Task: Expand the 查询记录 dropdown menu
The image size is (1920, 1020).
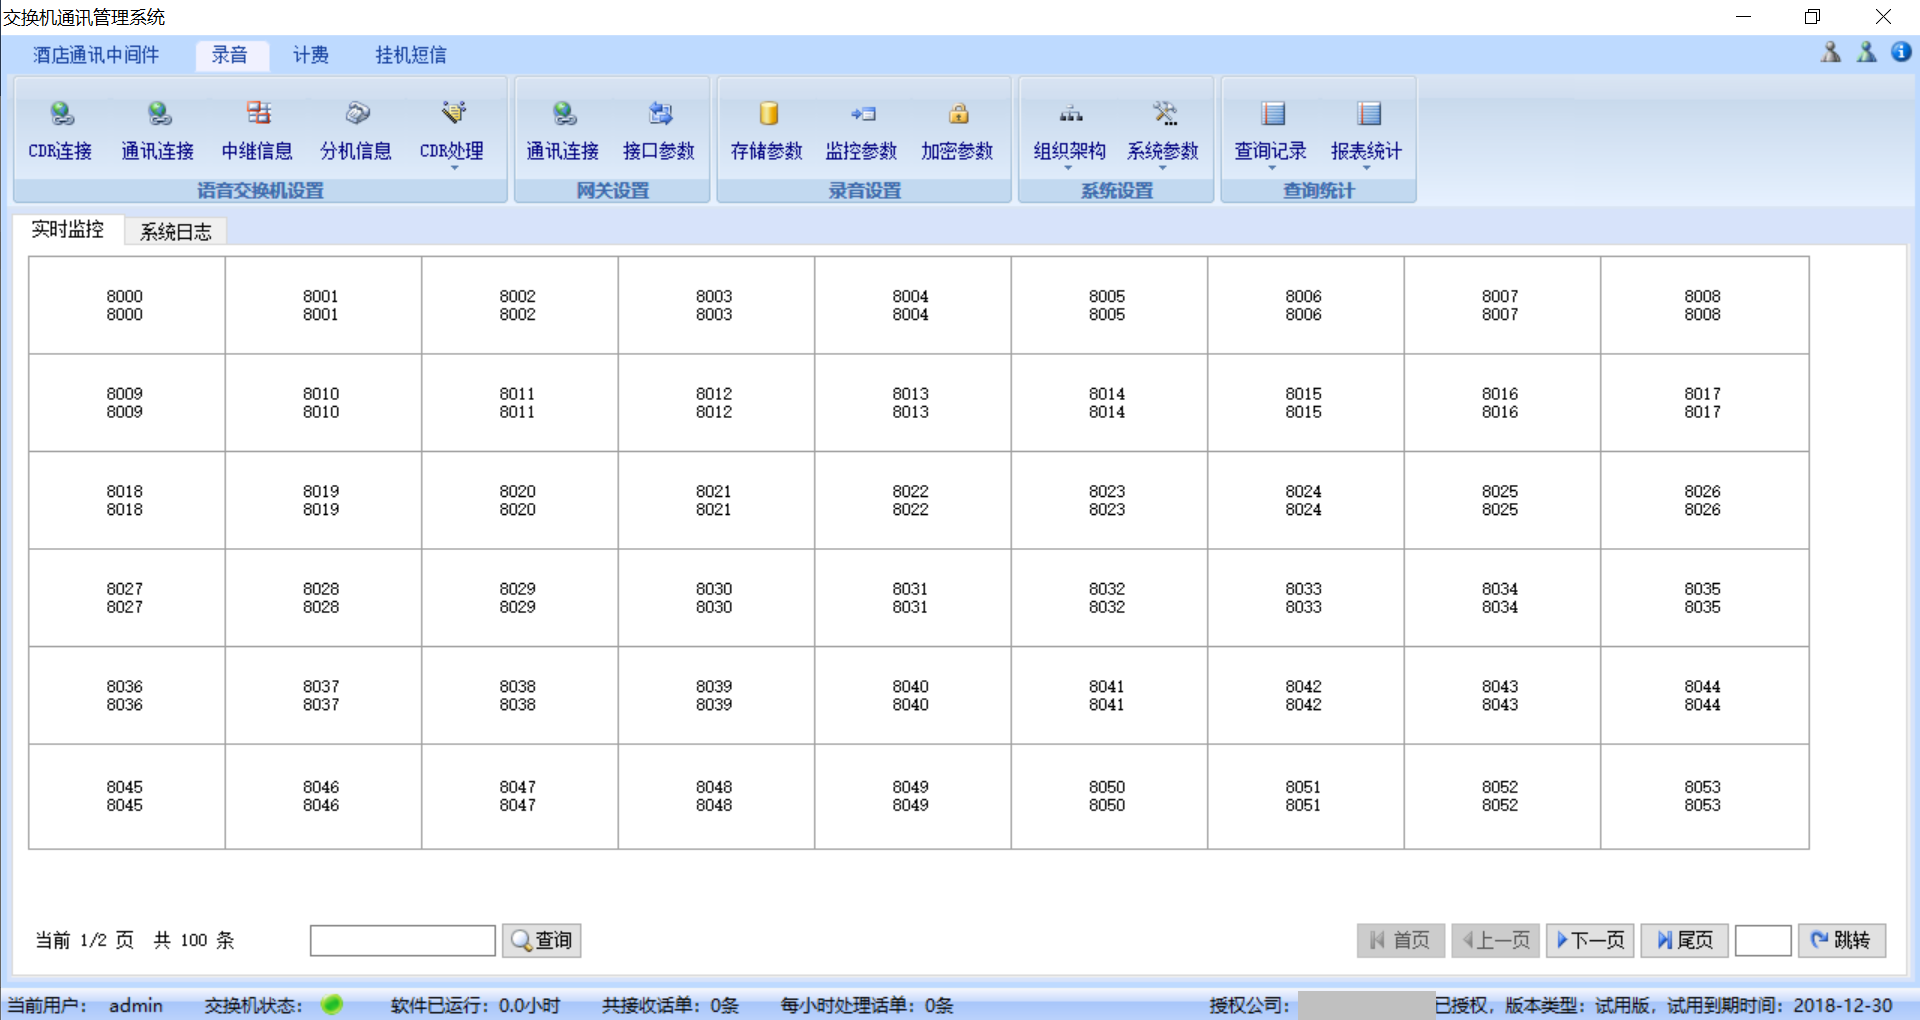Action: point(1271,167)
